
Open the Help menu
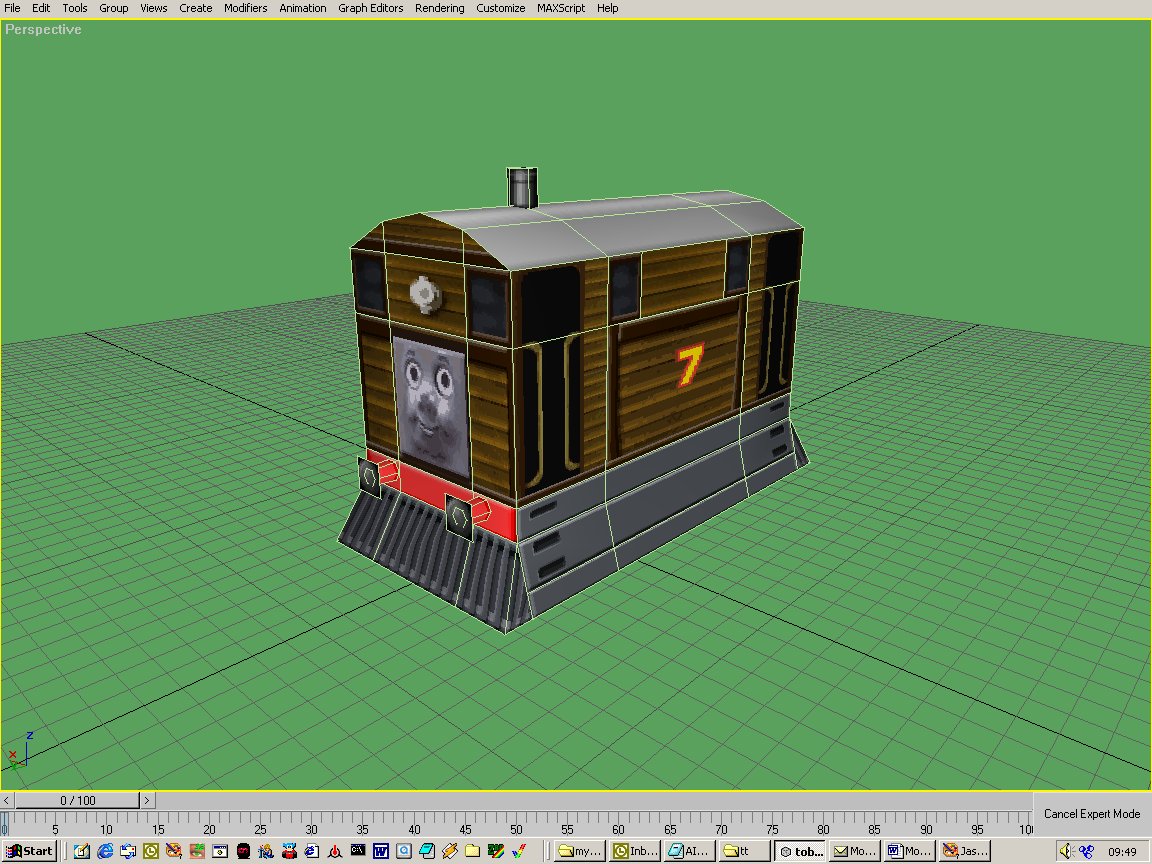(x=607, y=8)
